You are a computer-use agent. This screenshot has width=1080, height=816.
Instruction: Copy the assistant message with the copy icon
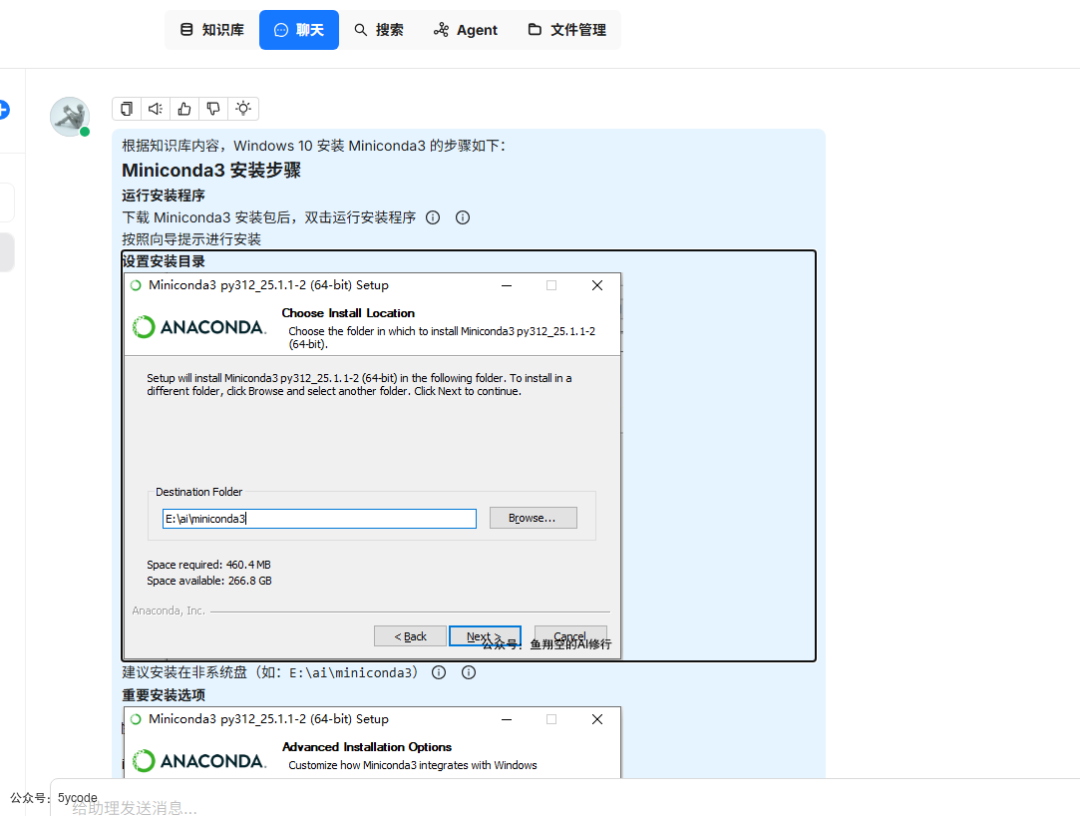[127, 109]
